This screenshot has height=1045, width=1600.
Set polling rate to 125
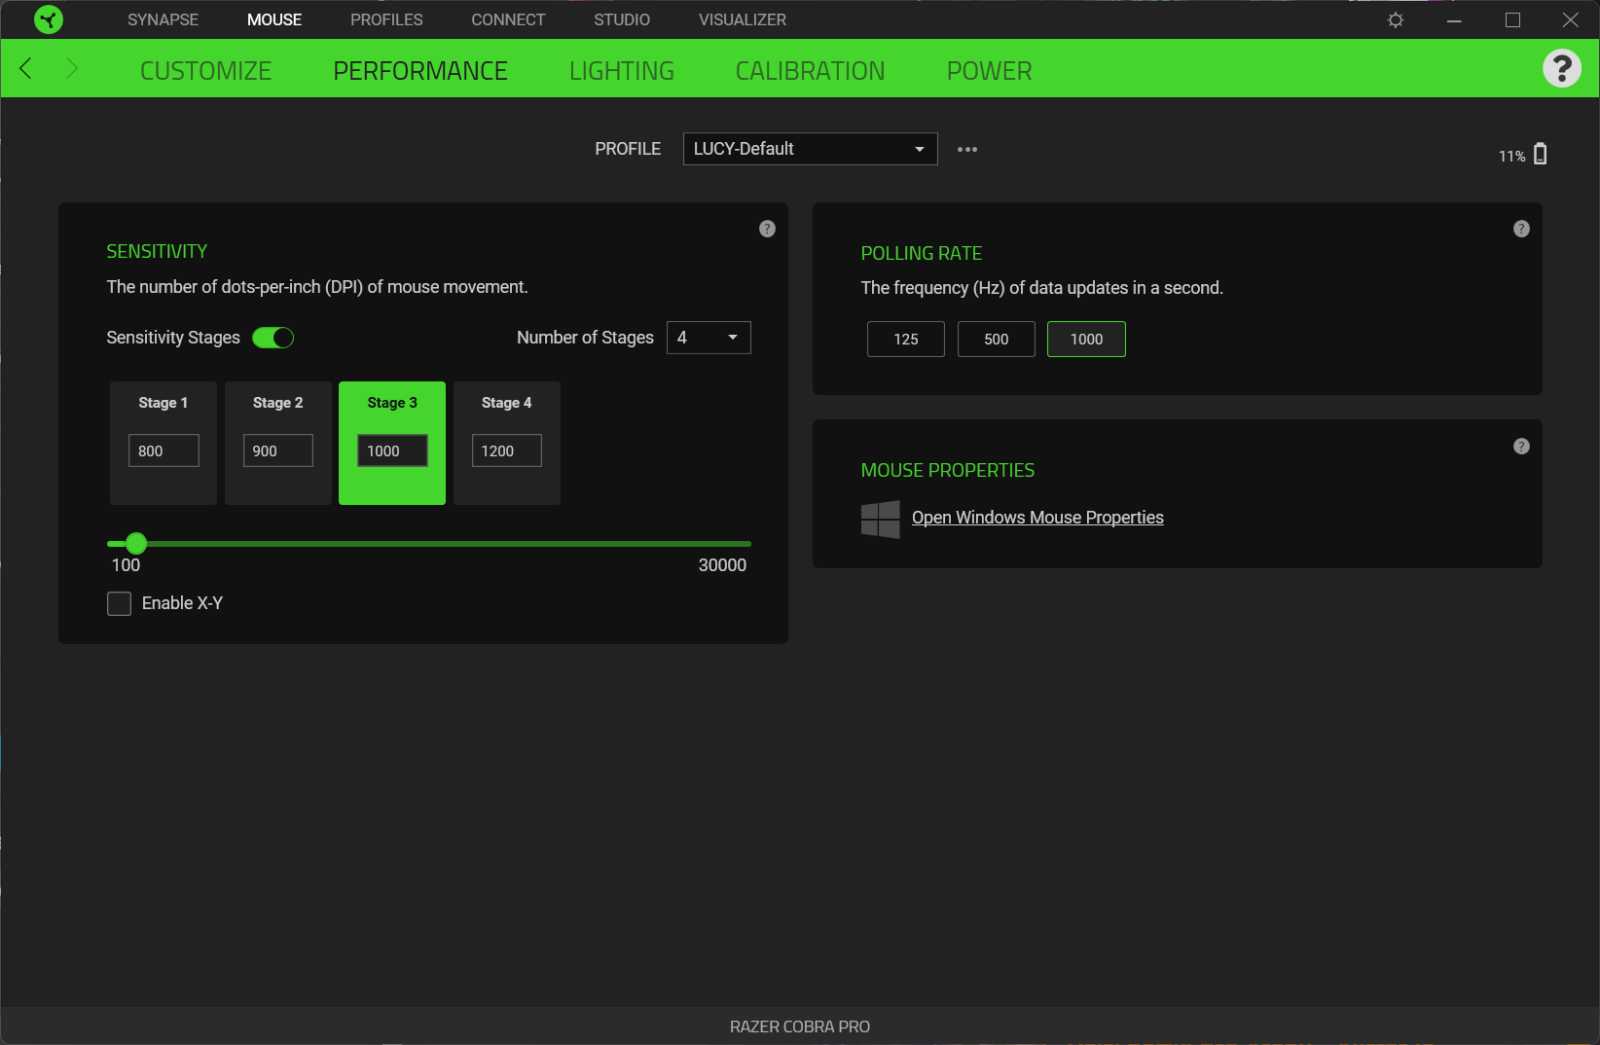tap(905, 339)
